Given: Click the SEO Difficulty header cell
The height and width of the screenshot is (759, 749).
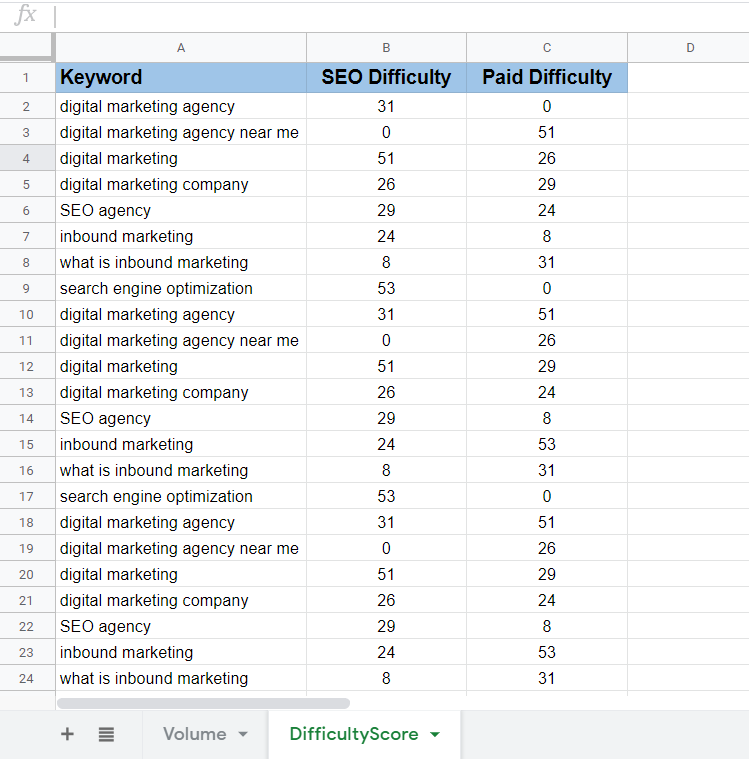Looking at the screenshot, I should (x=386, y=77).
